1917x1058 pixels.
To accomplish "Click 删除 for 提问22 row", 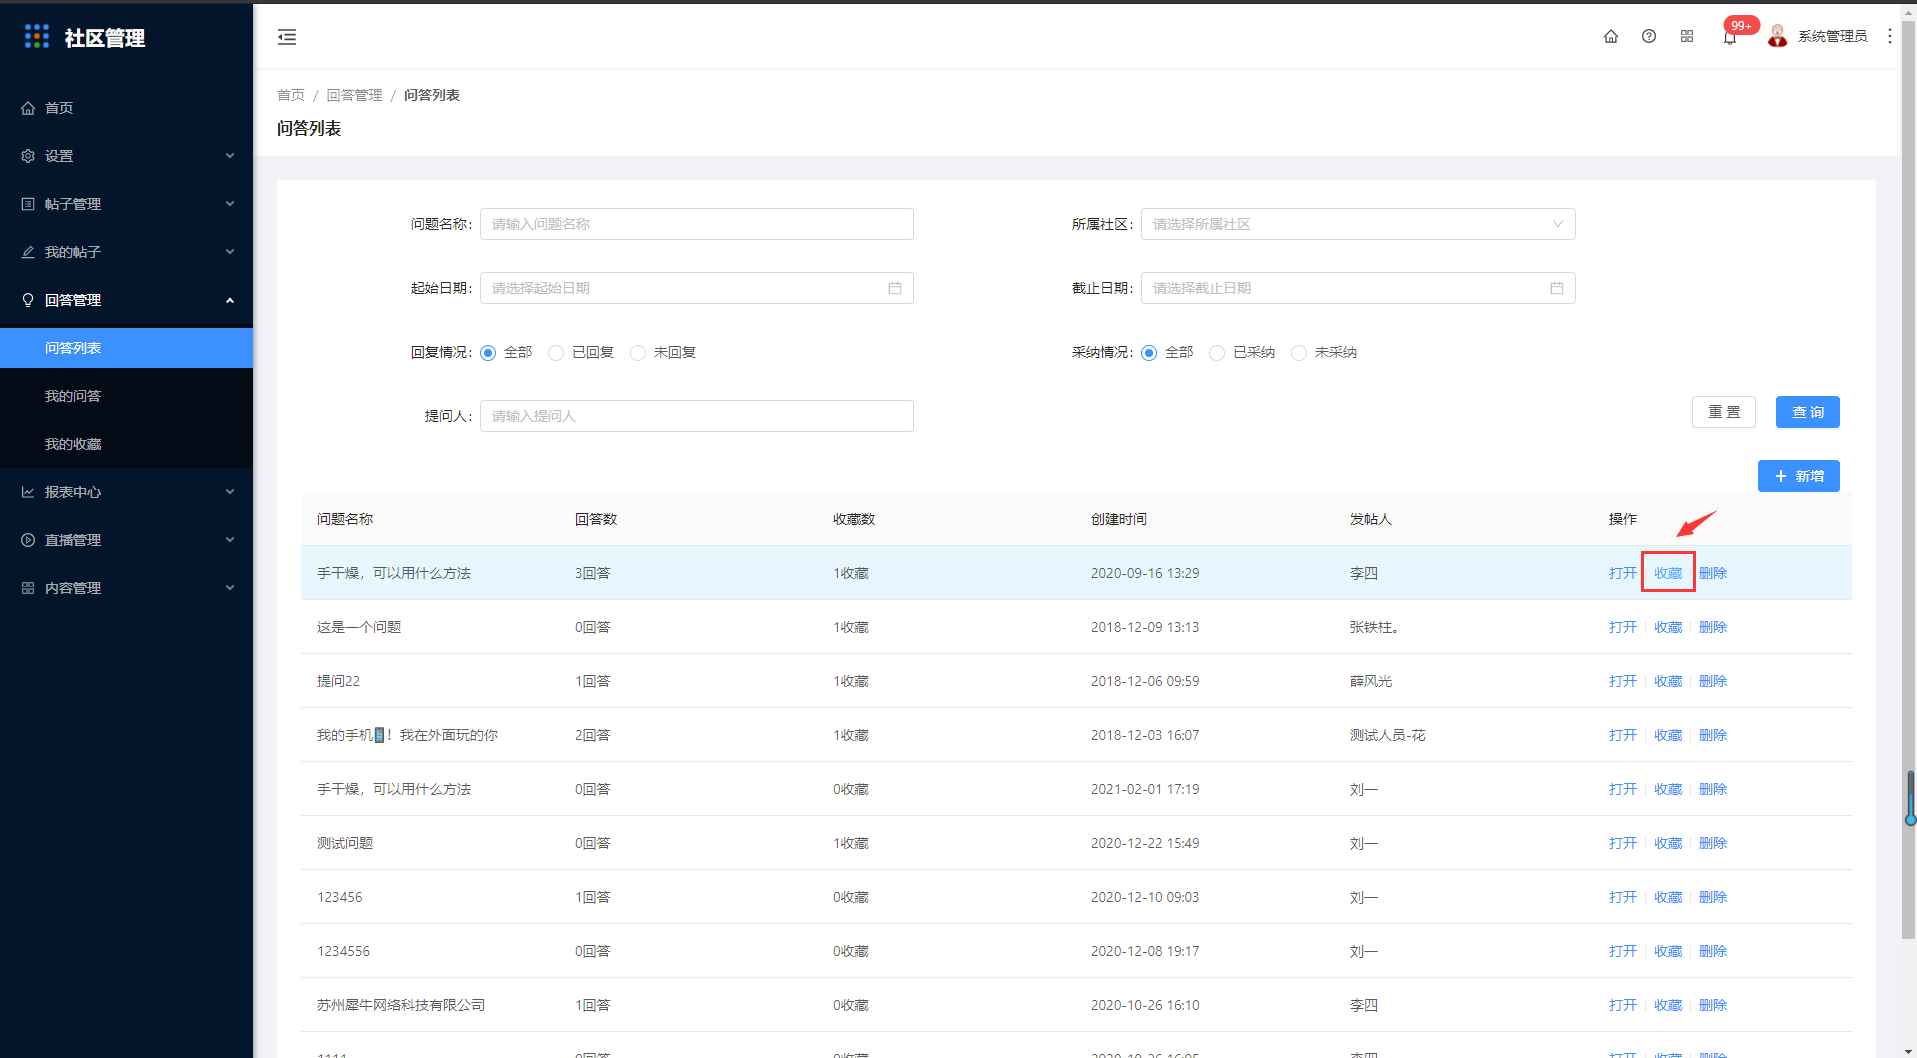I will click(1713, 681).
